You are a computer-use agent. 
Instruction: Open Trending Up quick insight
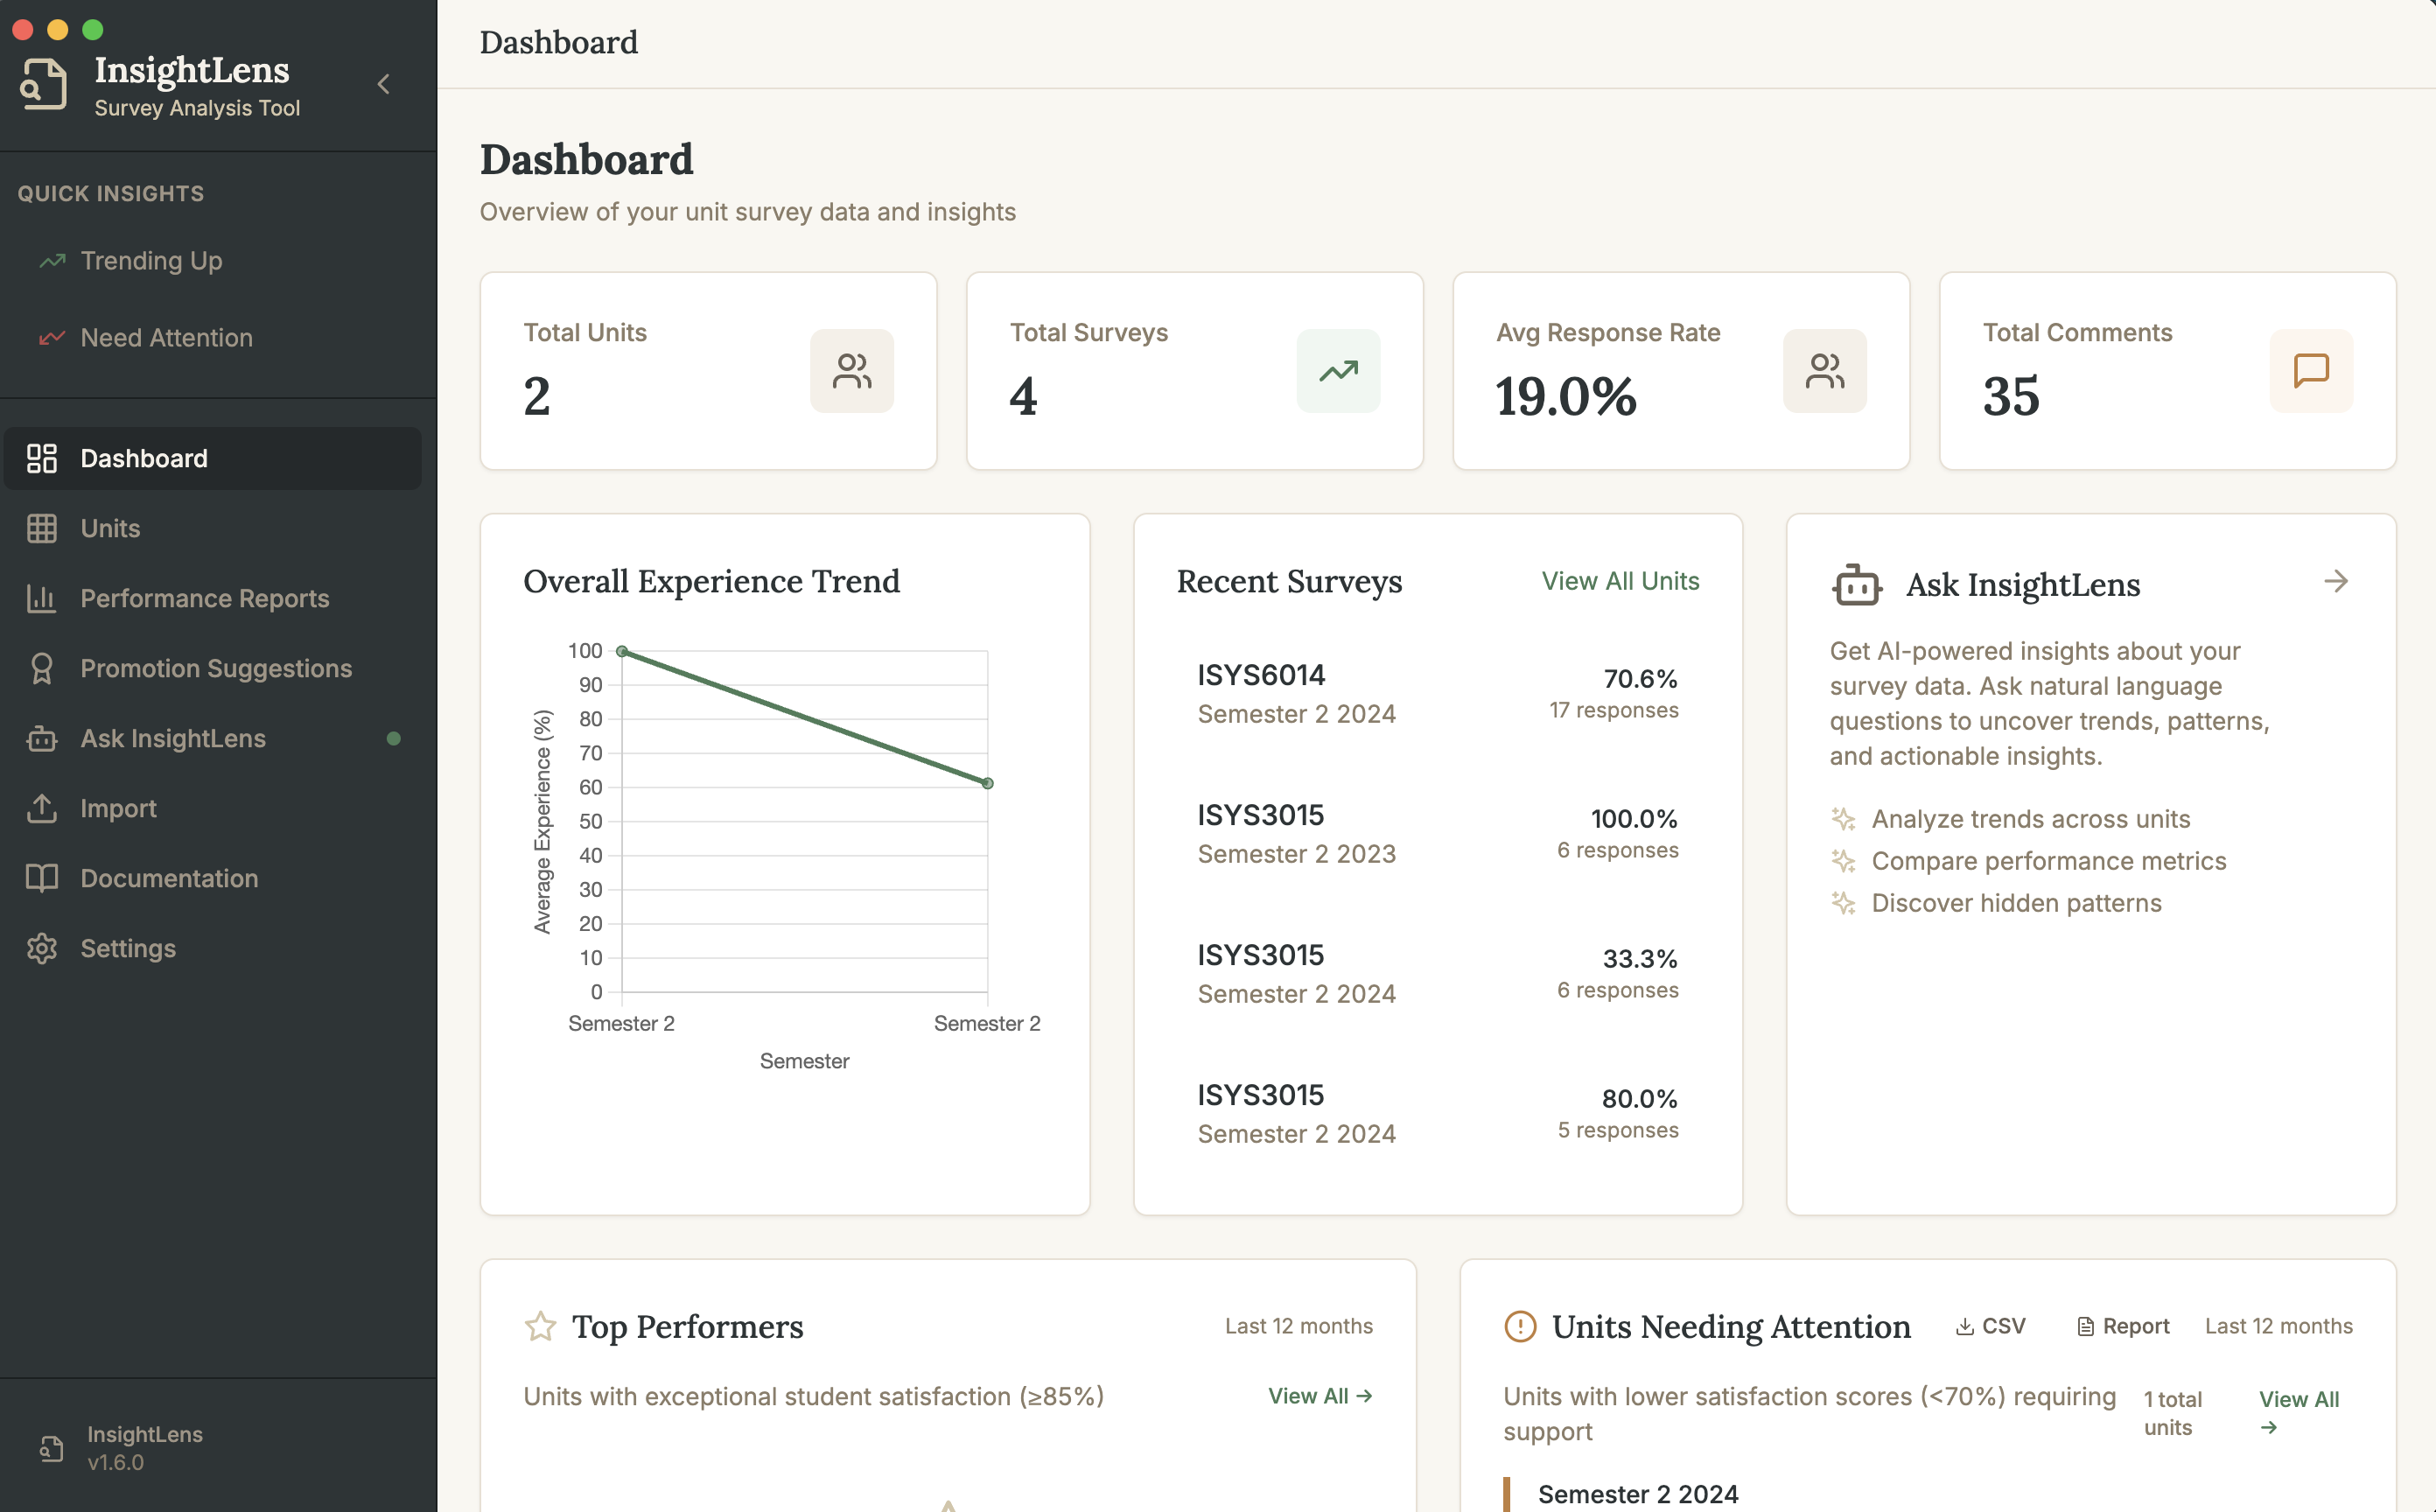tap(150, 261)
